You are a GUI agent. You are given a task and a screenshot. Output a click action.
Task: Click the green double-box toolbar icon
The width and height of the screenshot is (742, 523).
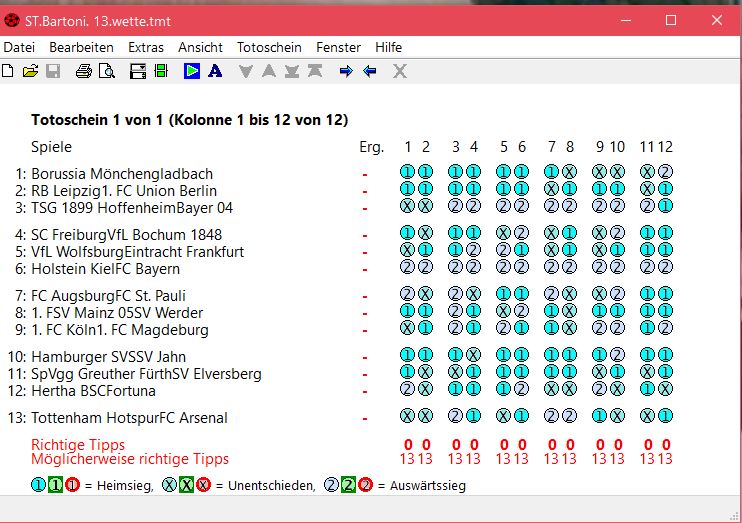click(x=161, y=71)
